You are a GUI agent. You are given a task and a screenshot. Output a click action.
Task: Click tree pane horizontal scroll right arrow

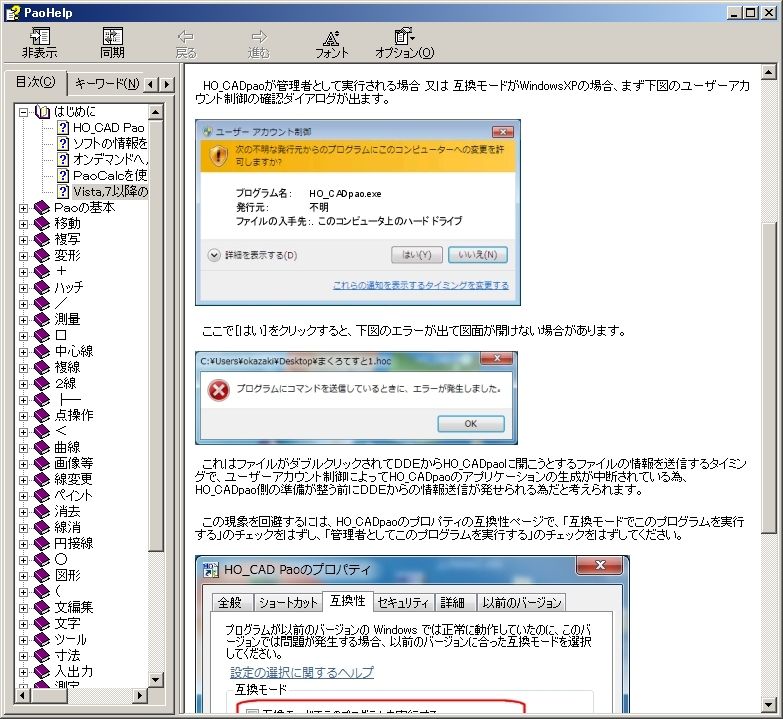click(140, 695)
